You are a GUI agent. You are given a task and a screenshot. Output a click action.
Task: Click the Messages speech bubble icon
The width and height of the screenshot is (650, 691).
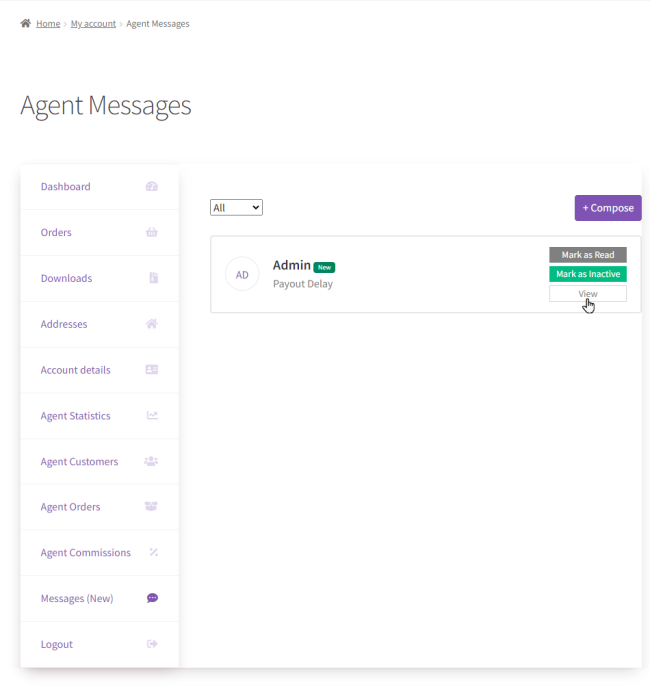tap(152, 598)
